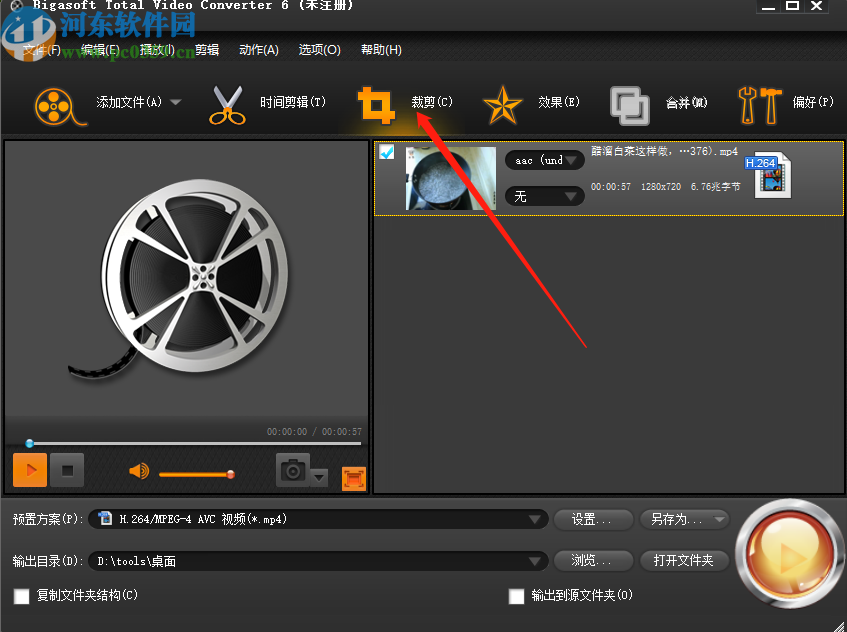Click the 打开文件夹 button
Screen dimensions: 847x632
[x=684, y=561]
